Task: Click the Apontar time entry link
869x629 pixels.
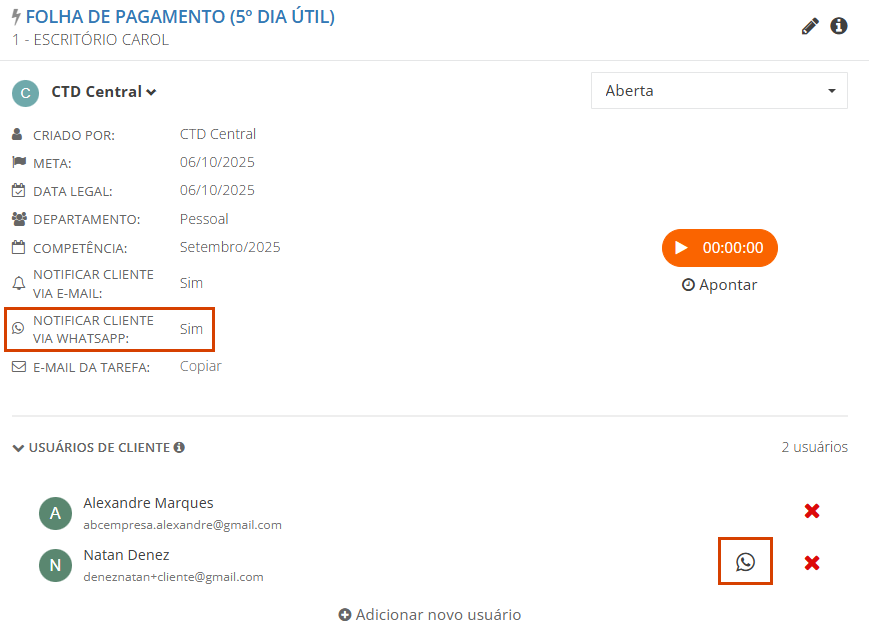Action: tap(719, 285)
